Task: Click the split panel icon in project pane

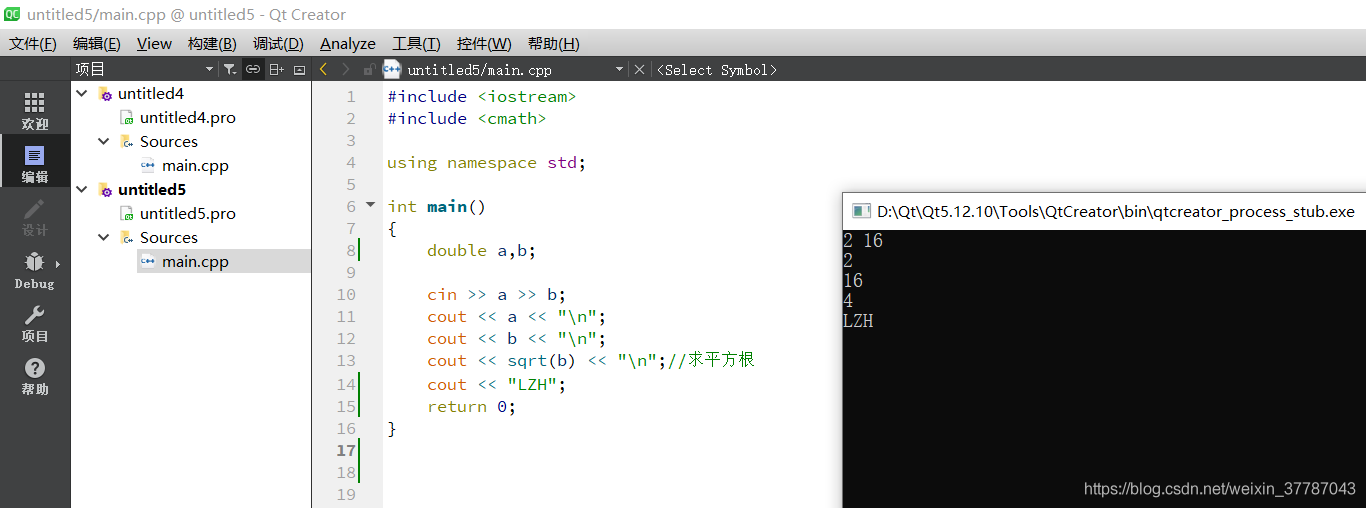Action: 276,69
